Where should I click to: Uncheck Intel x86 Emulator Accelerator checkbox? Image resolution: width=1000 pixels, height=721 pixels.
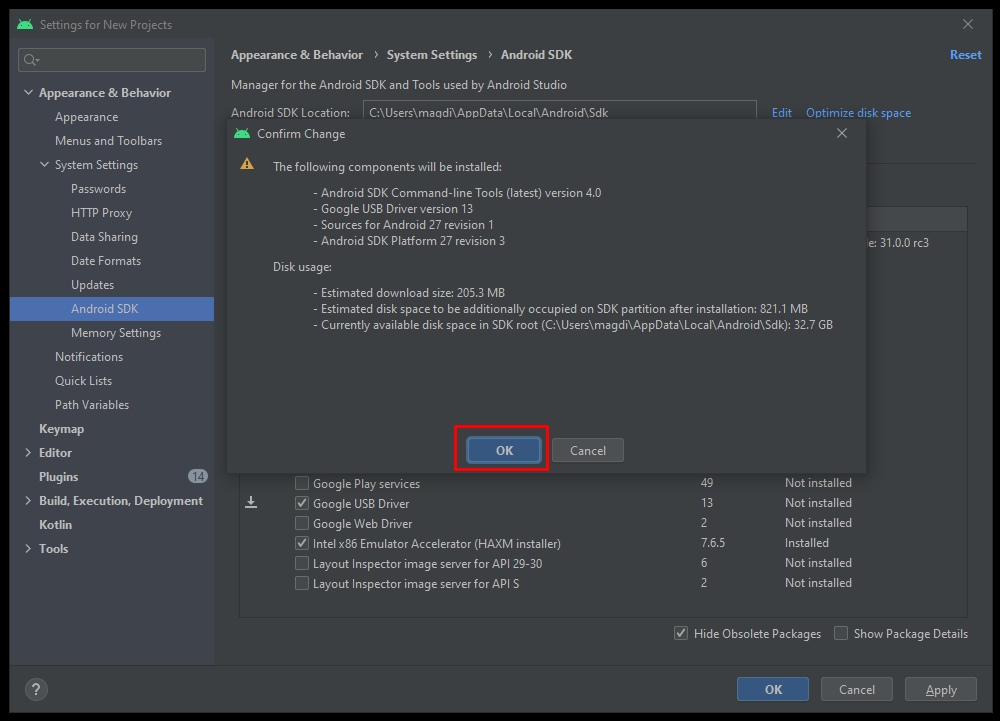point(302,543)
